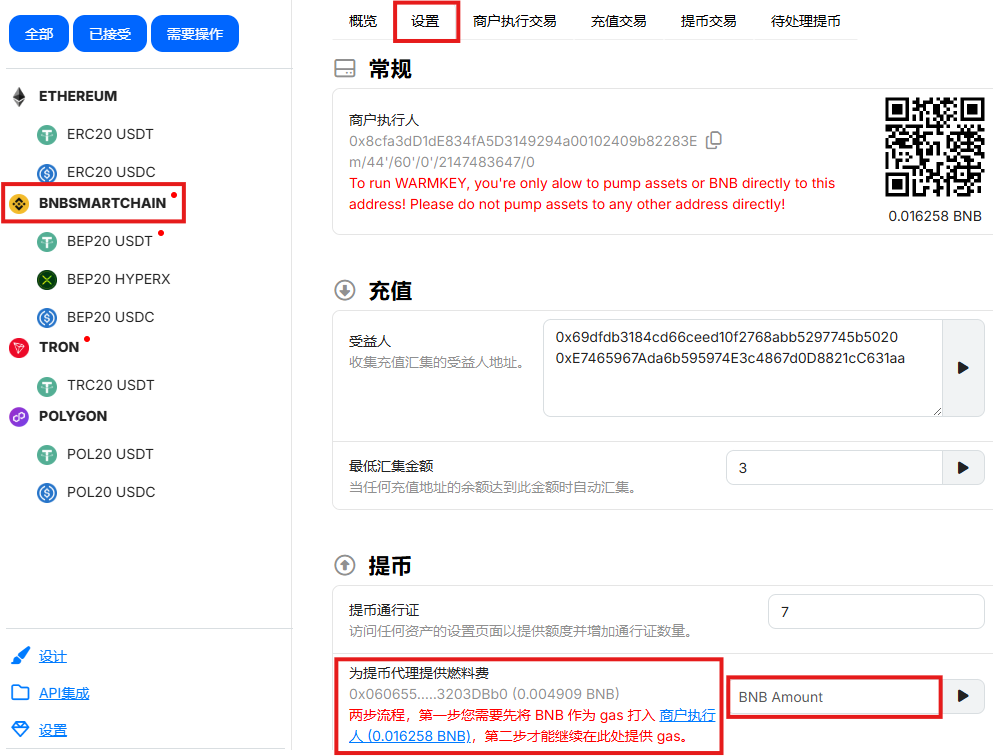Screen dimensions: 993x756
Task: Switch to the 概览 tab
Action: pyautogui.click(x=362, y=20)
